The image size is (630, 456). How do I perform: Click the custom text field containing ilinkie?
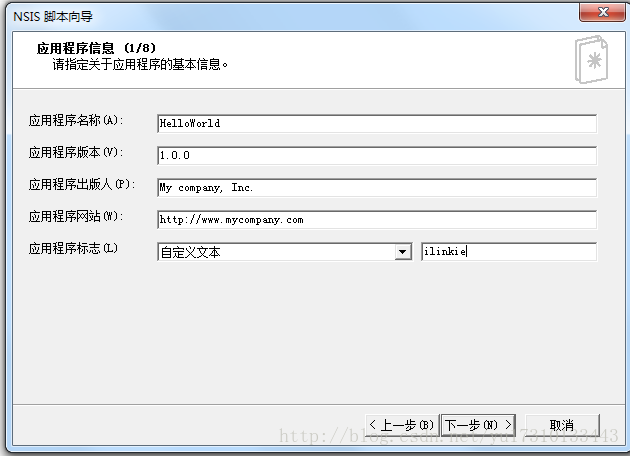[x=509, y=252]
